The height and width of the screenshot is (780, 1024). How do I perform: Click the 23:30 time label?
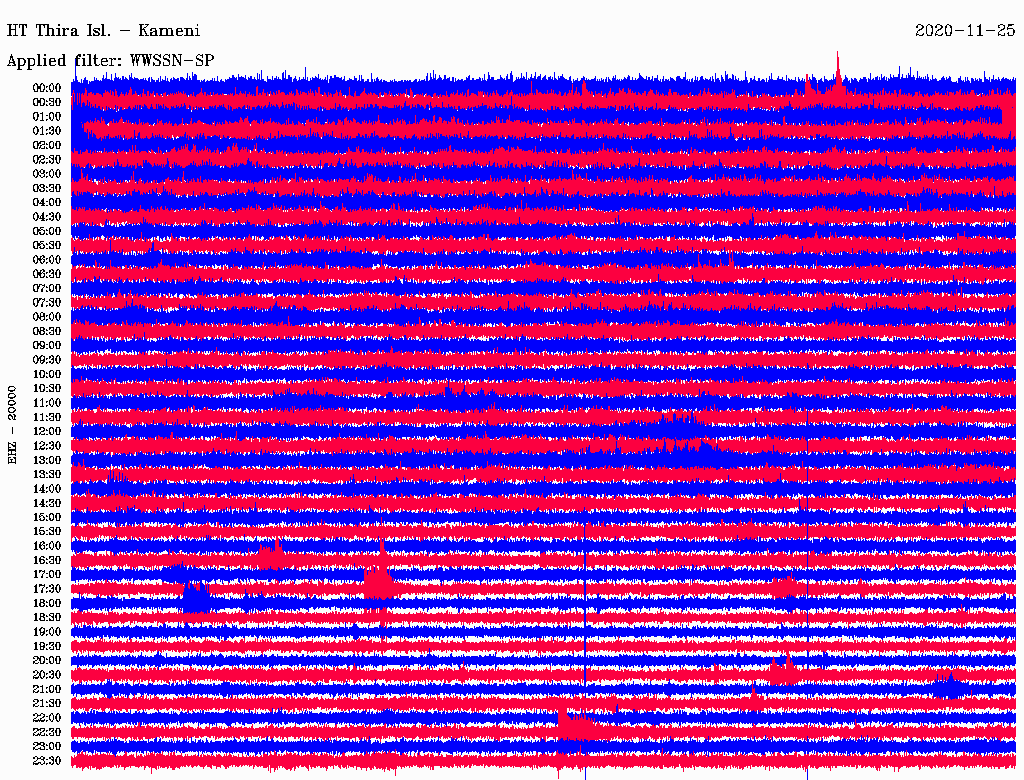[47, 760]
